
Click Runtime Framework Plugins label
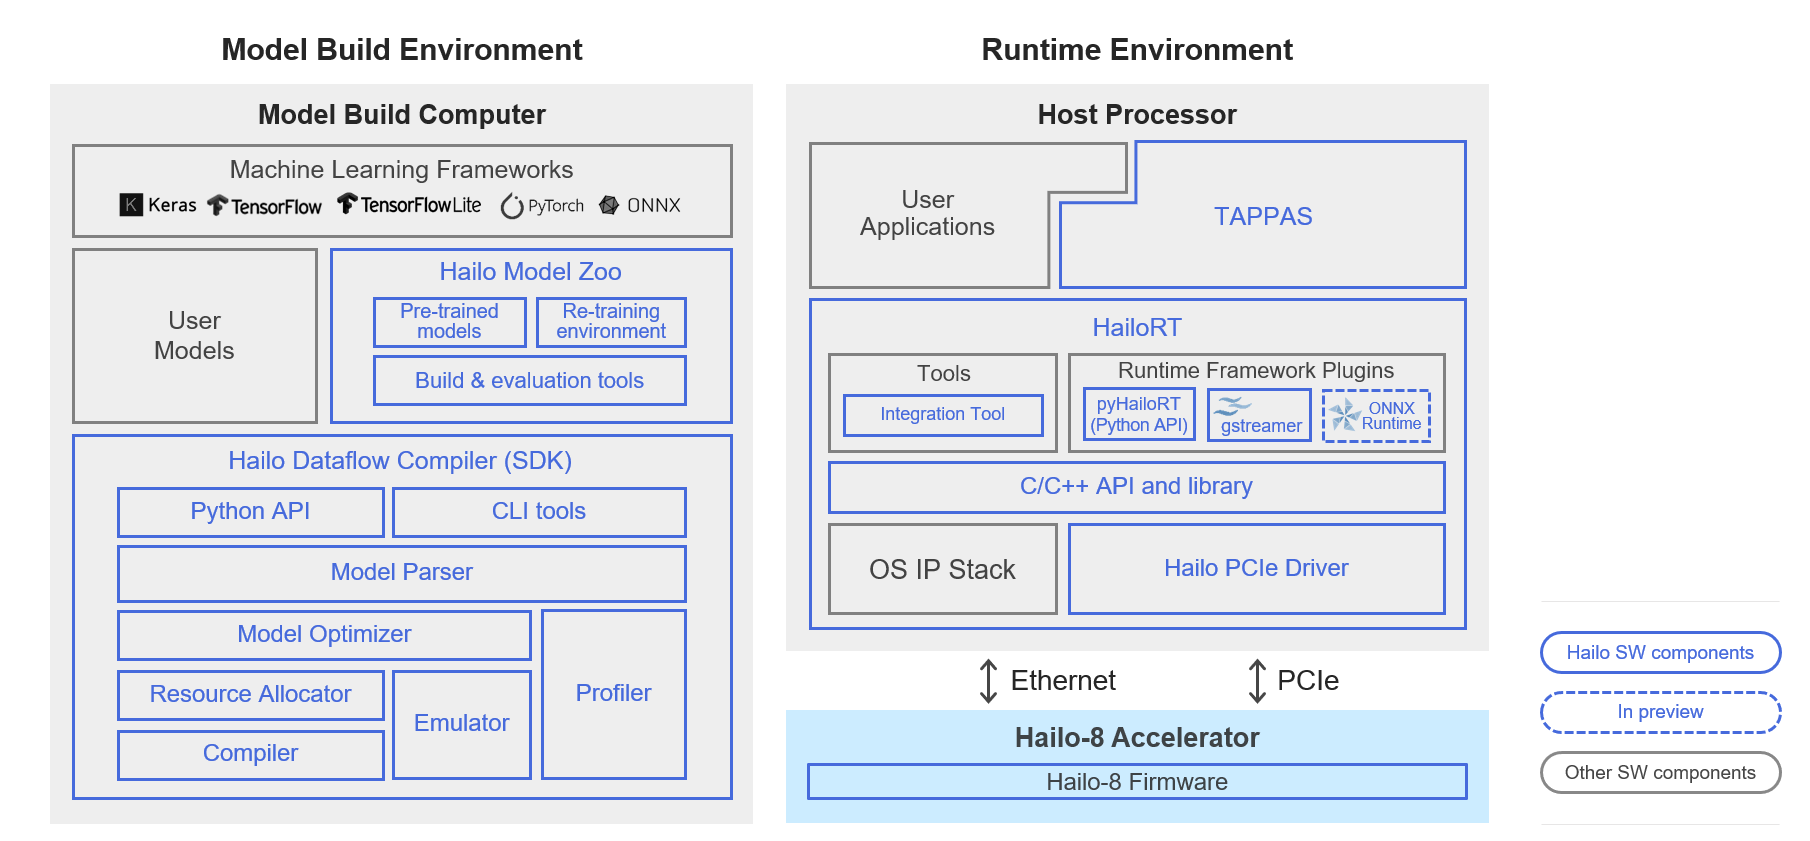click(x=1256, y=371)
